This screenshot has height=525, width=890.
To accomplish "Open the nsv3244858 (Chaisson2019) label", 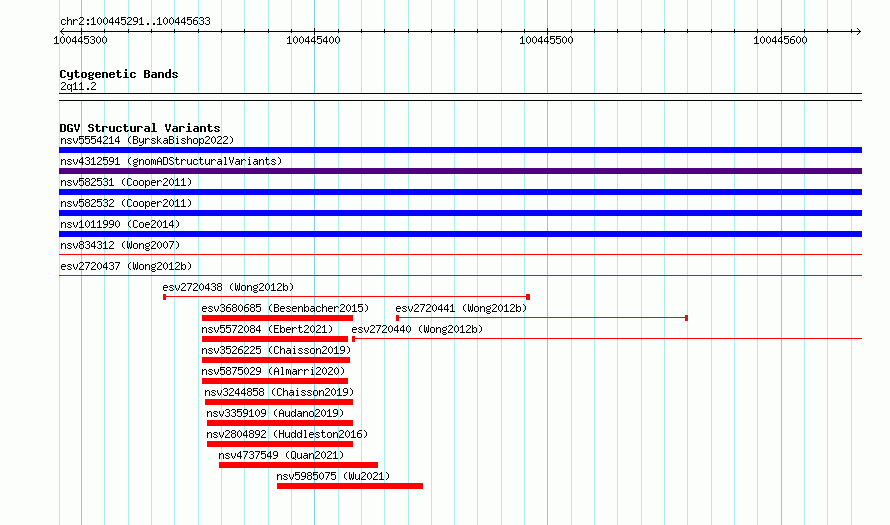I will tap(279, 392).
